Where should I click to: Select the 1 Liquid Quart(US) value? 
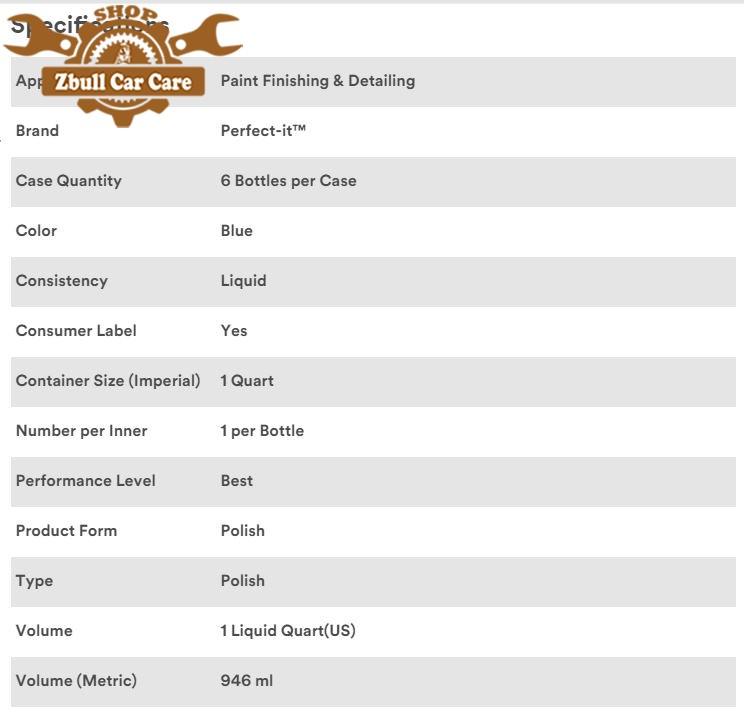[x=288, y=631]
